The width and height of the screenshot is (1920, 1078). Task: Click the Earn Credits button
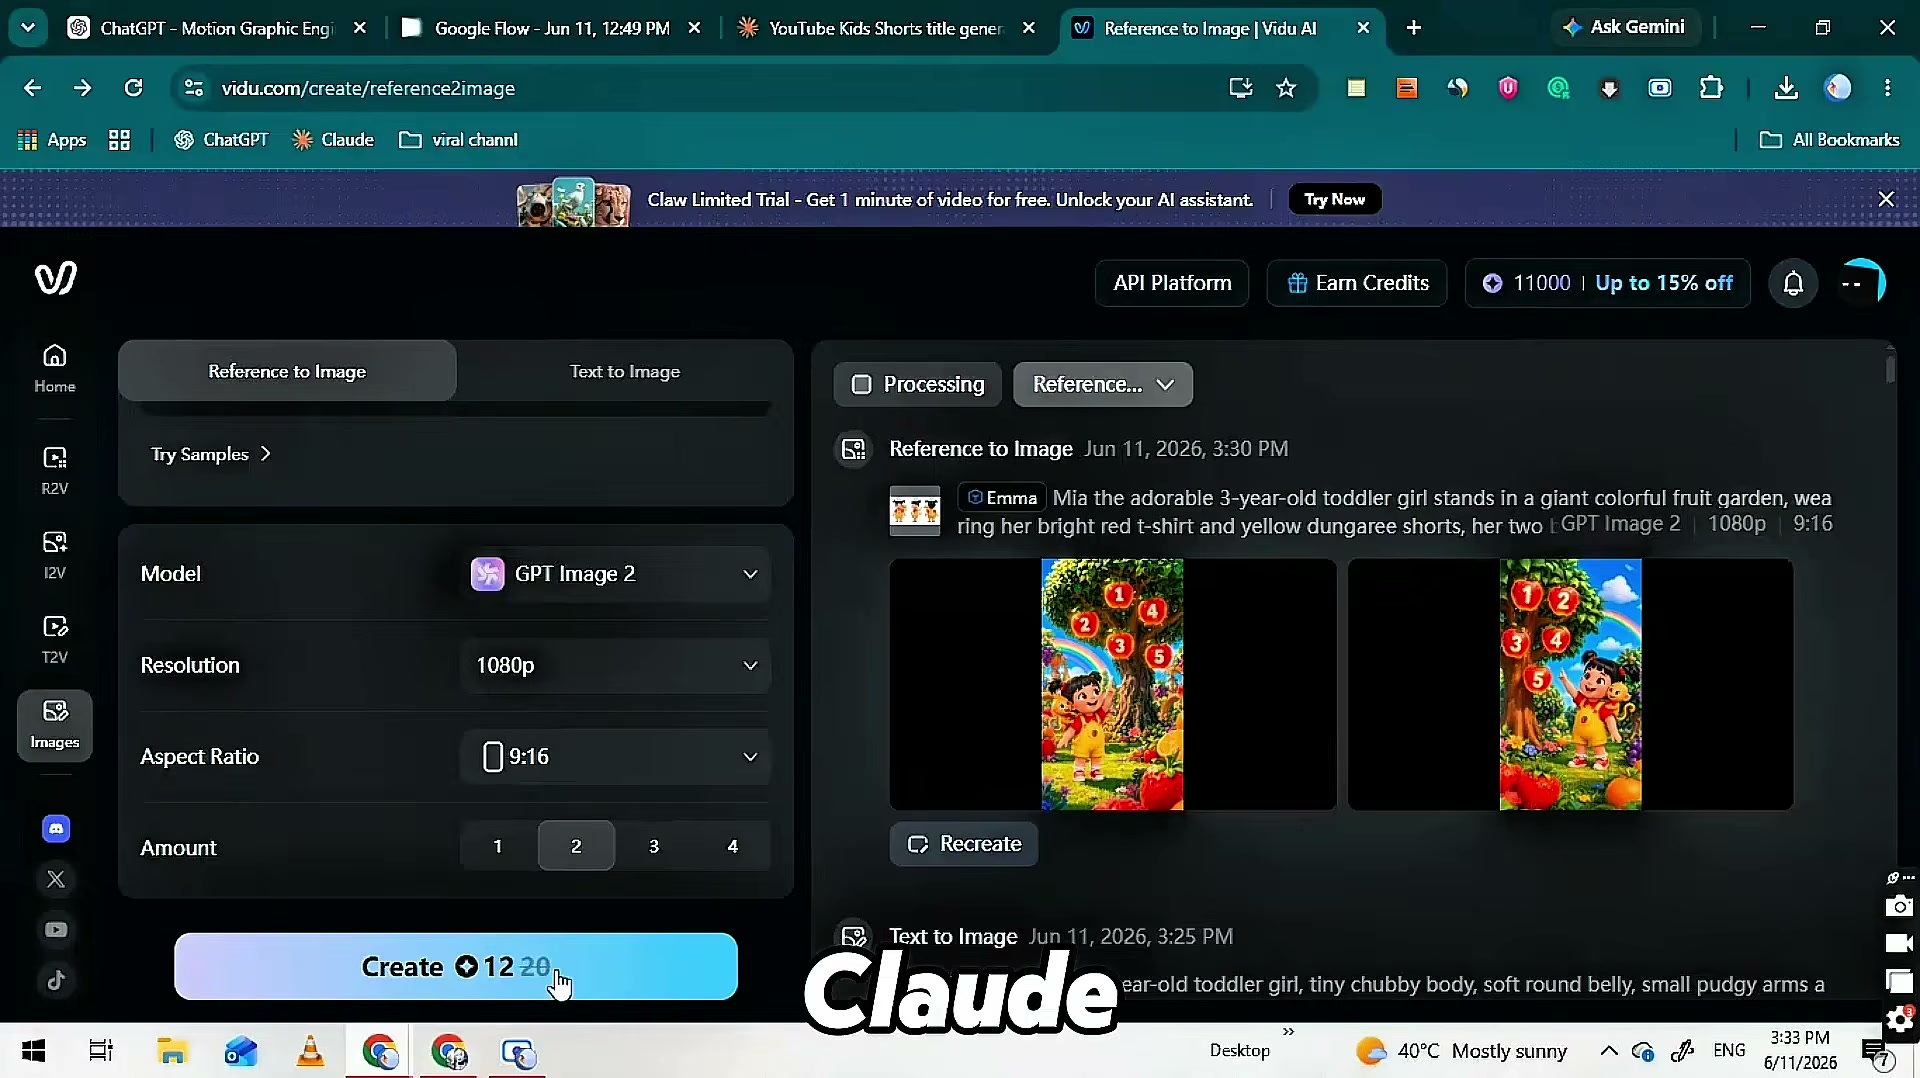[1357, 283]
